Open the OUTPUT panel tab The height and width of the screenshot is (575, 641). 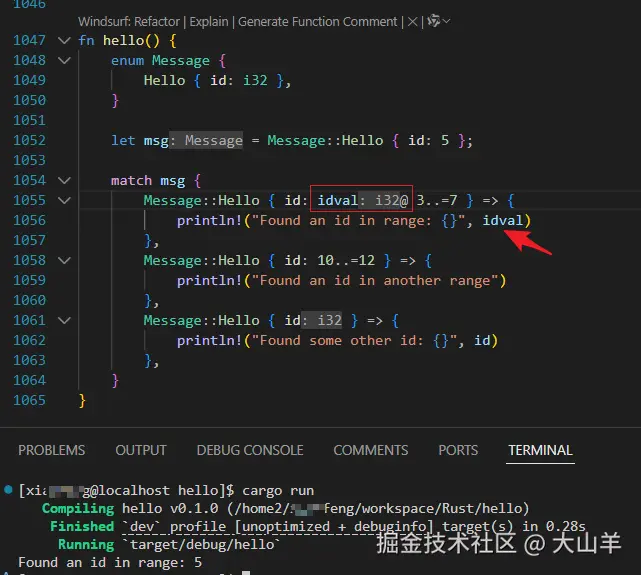point(141,450)
